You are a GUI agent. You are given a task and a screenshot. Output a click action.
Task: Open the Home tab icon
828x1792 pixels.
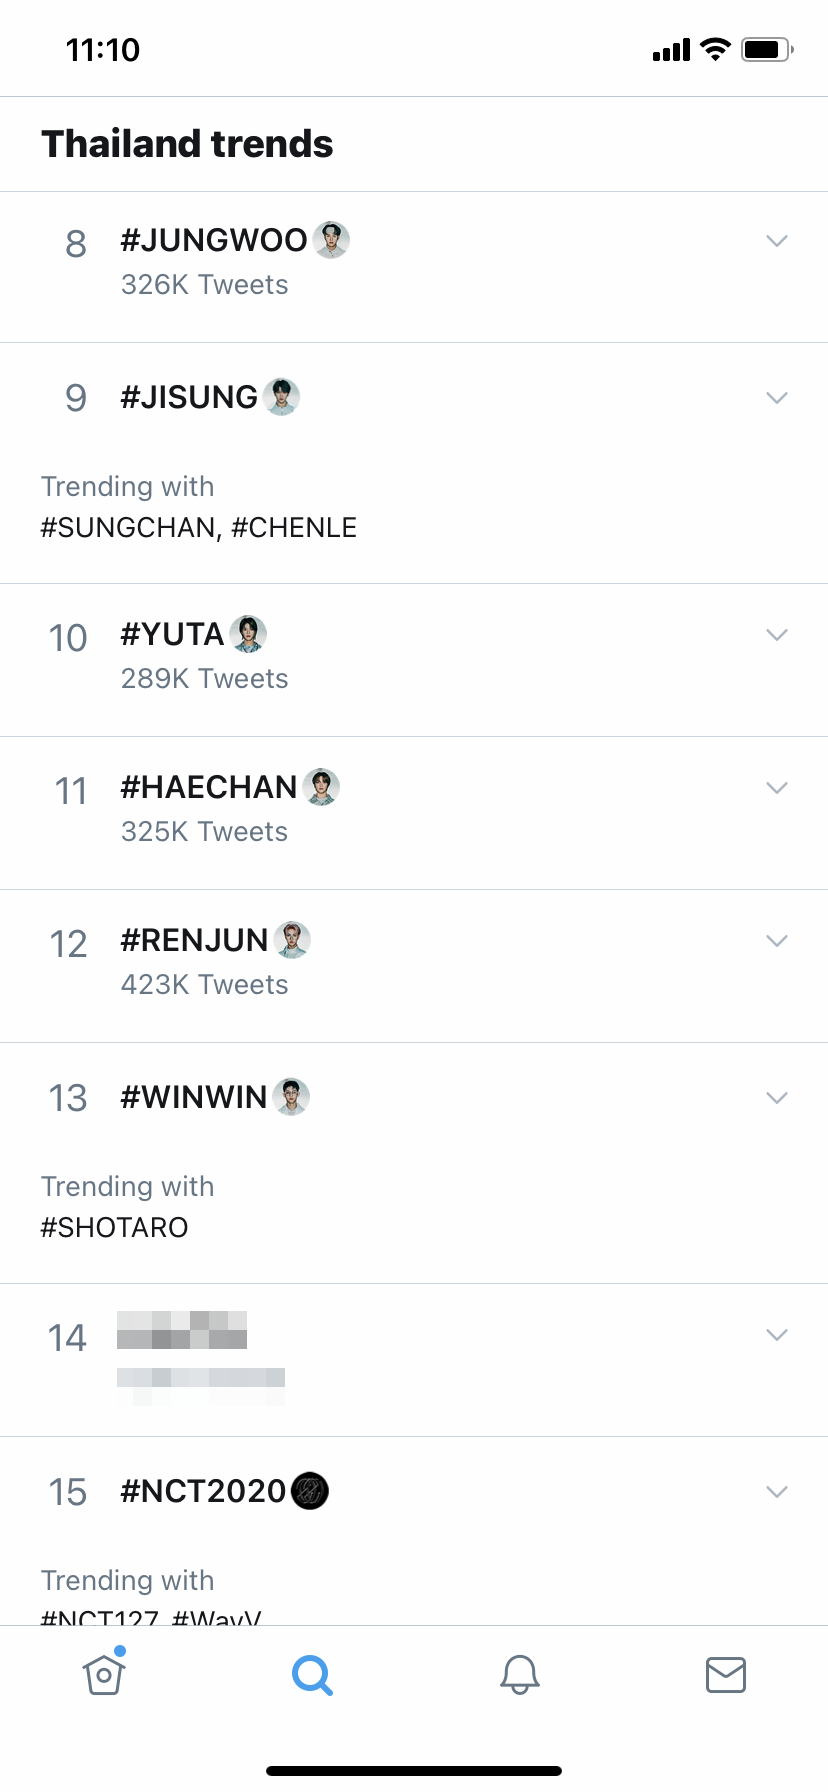104,1674
